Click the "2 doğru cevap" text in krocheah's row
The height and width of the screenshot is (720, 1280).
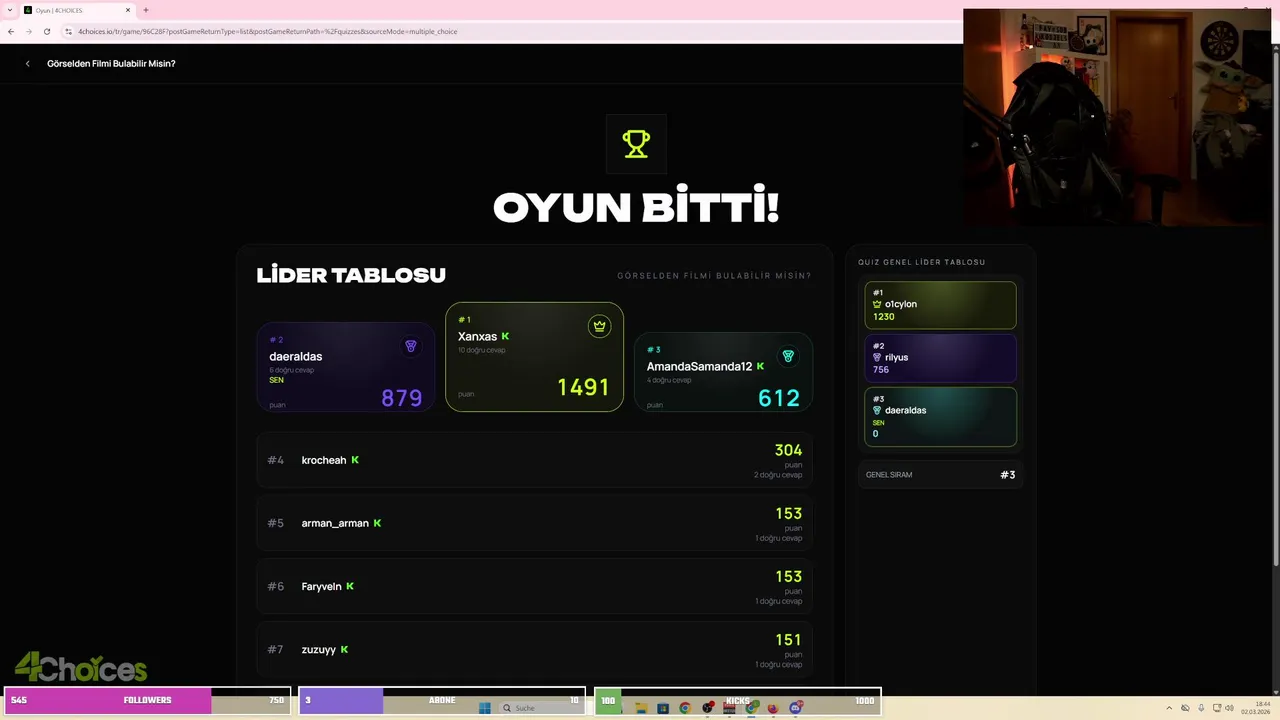pos(778,475)
